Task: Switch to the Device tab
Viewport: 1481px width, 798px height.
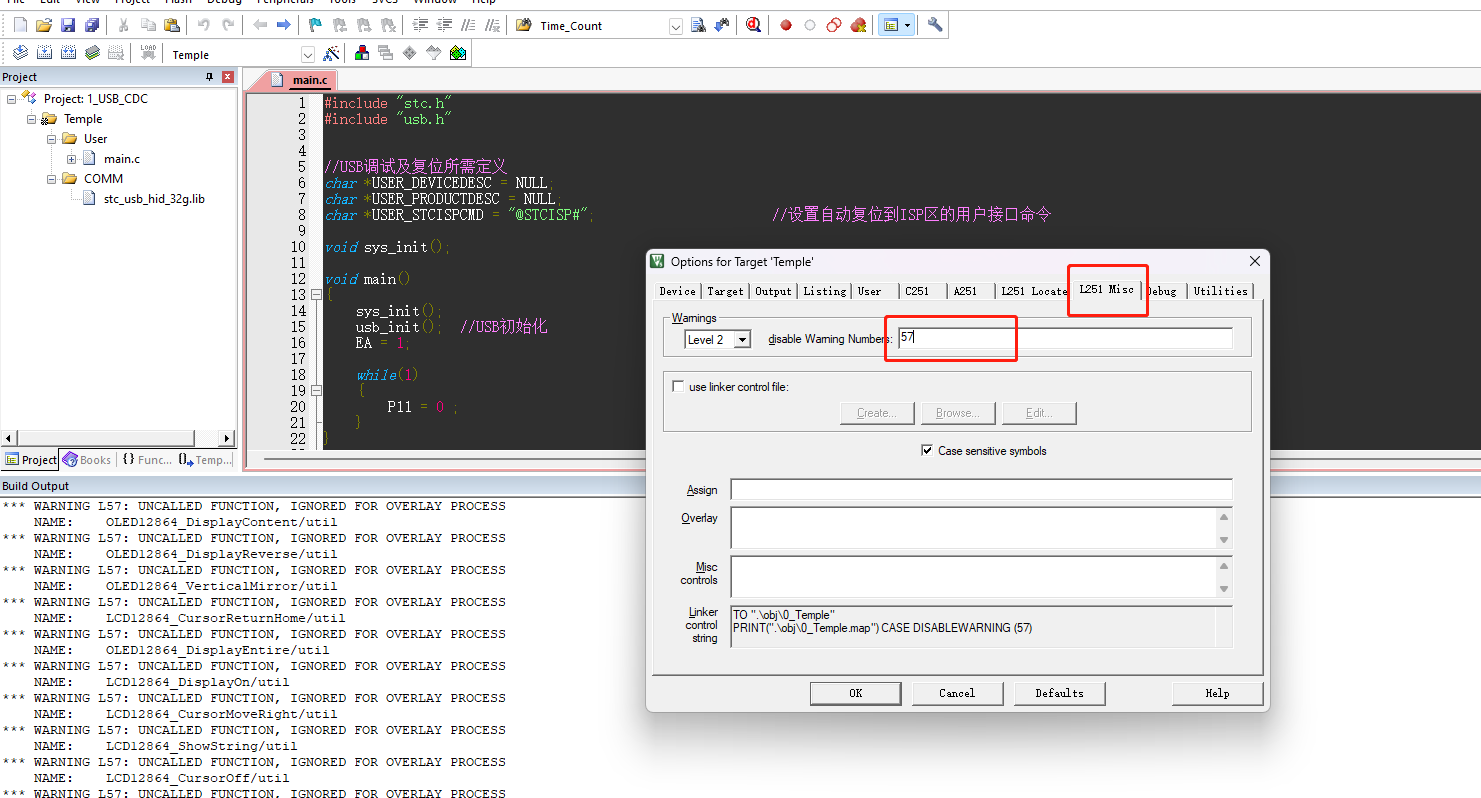Action: click(677, 291)
